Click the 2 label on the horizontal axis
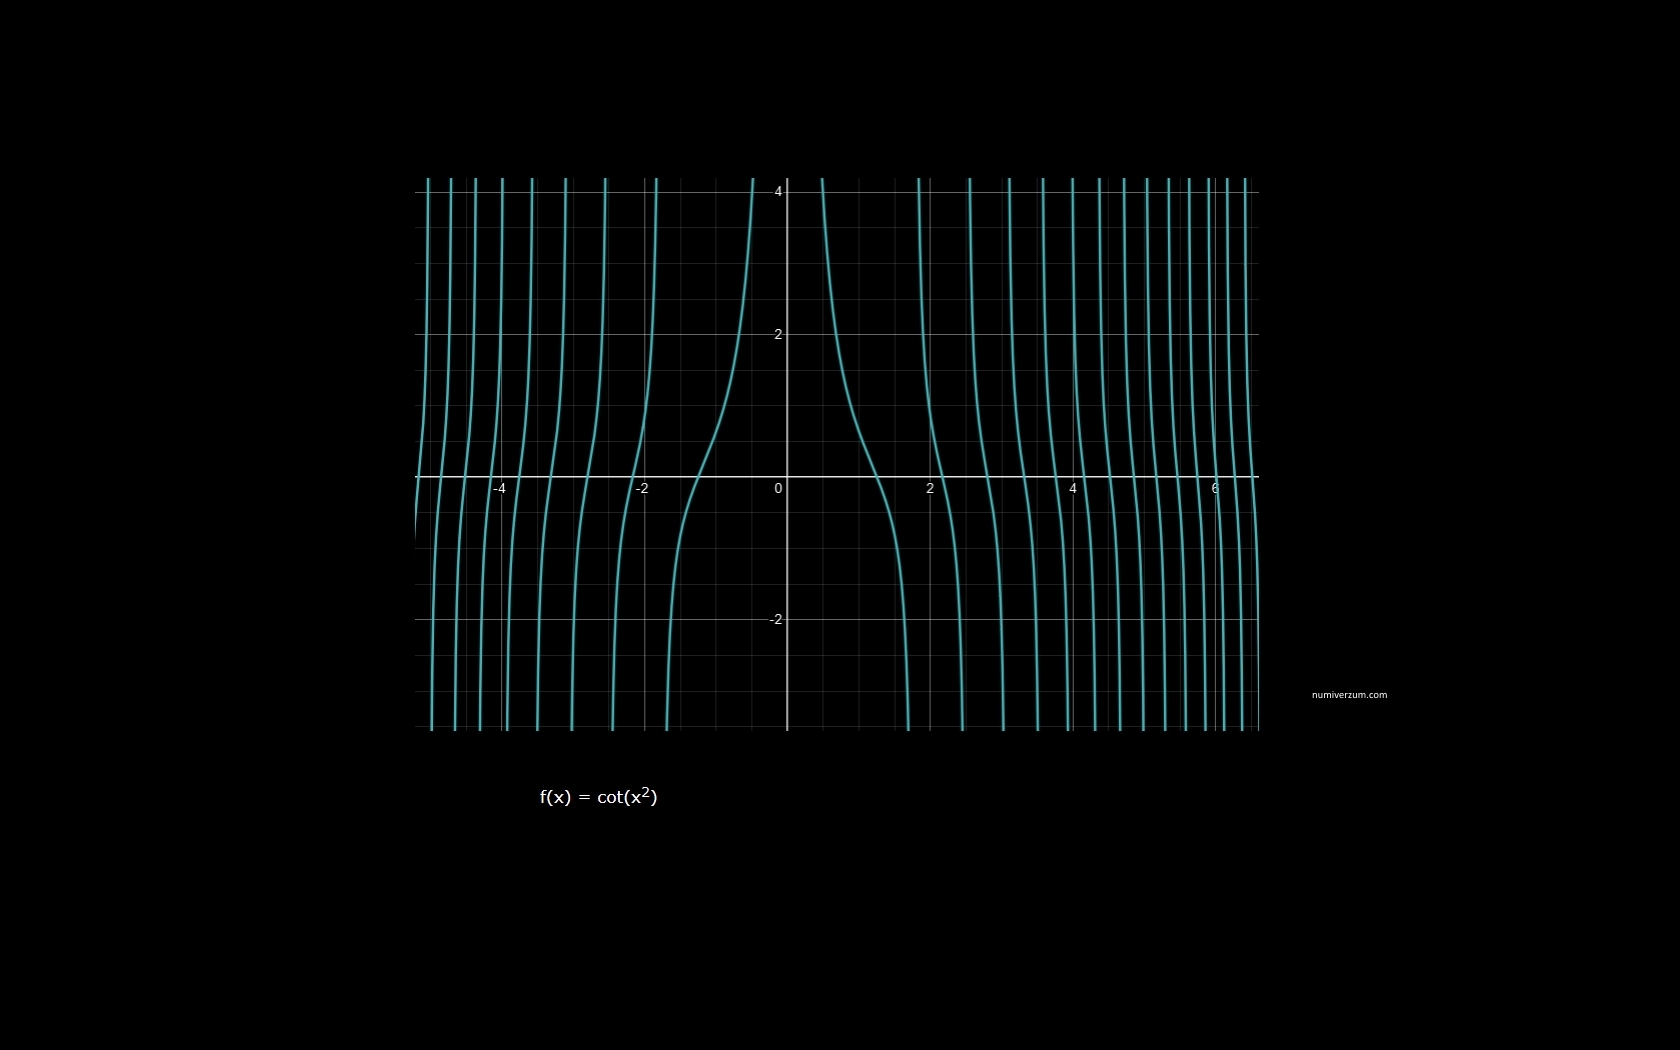The image size is (1680, 1050). tap(930, 489)
